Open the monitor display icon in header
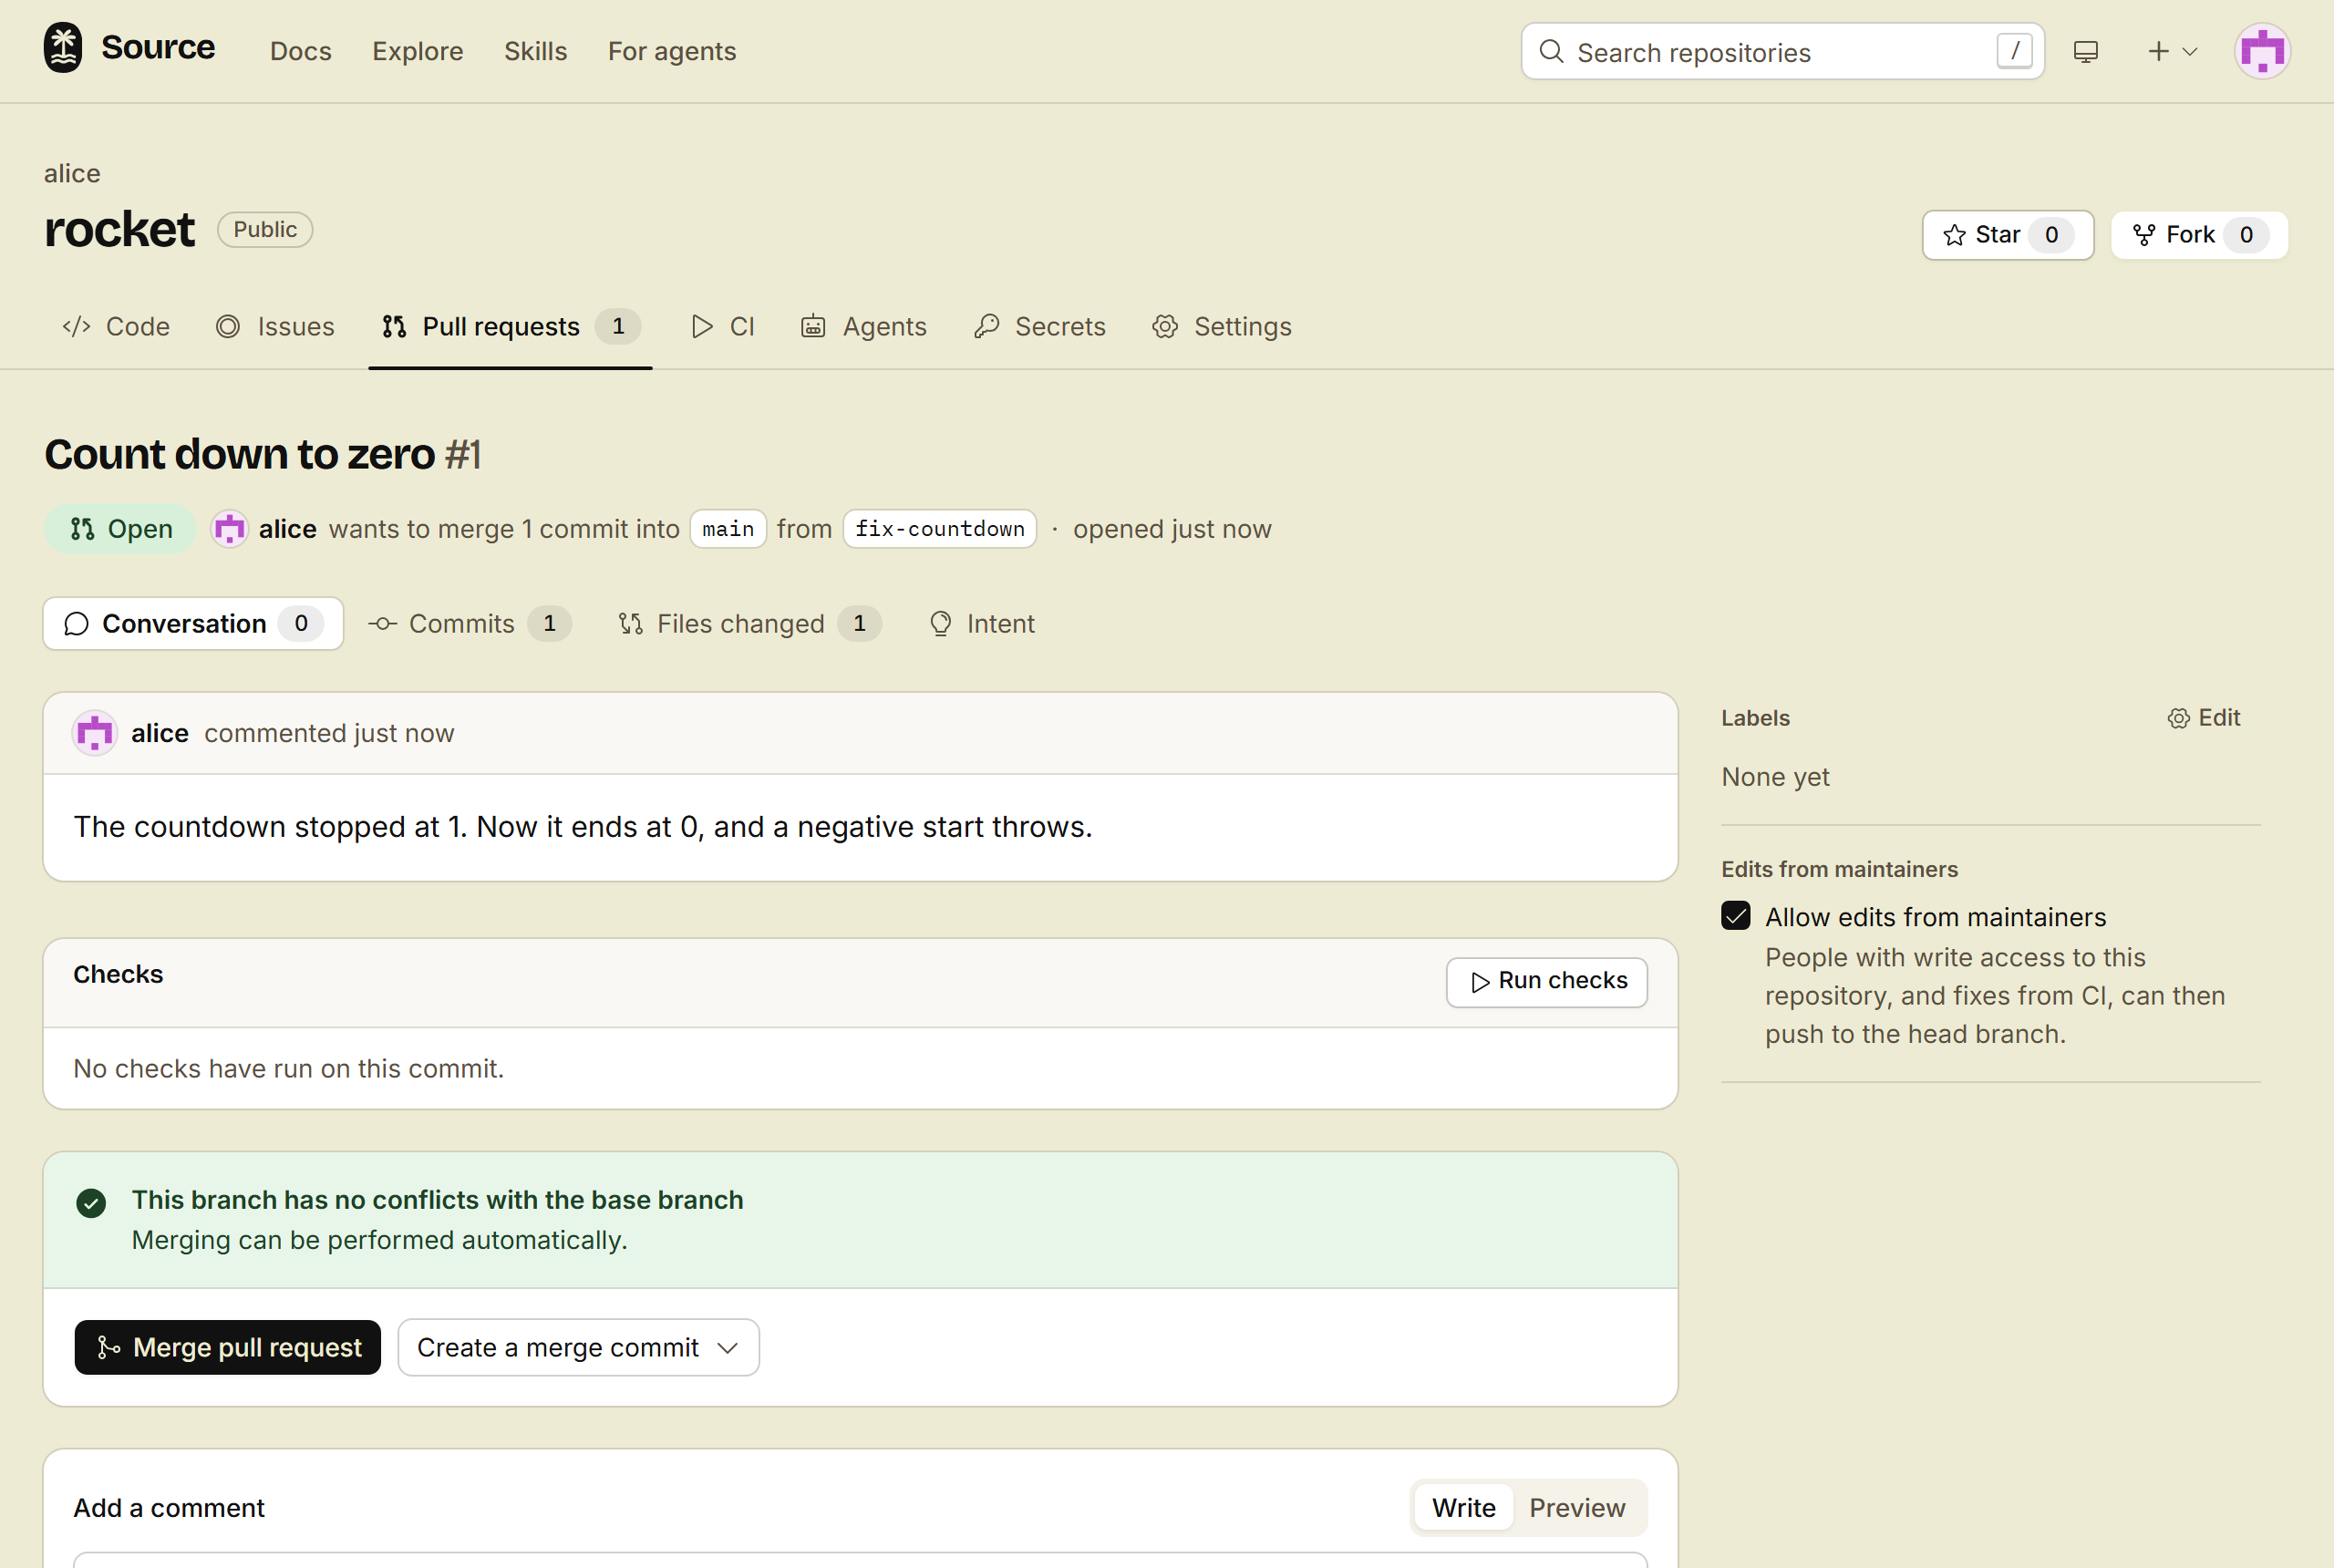This screenshot has height=1568, width=2334. click(x=2085, y=51)
